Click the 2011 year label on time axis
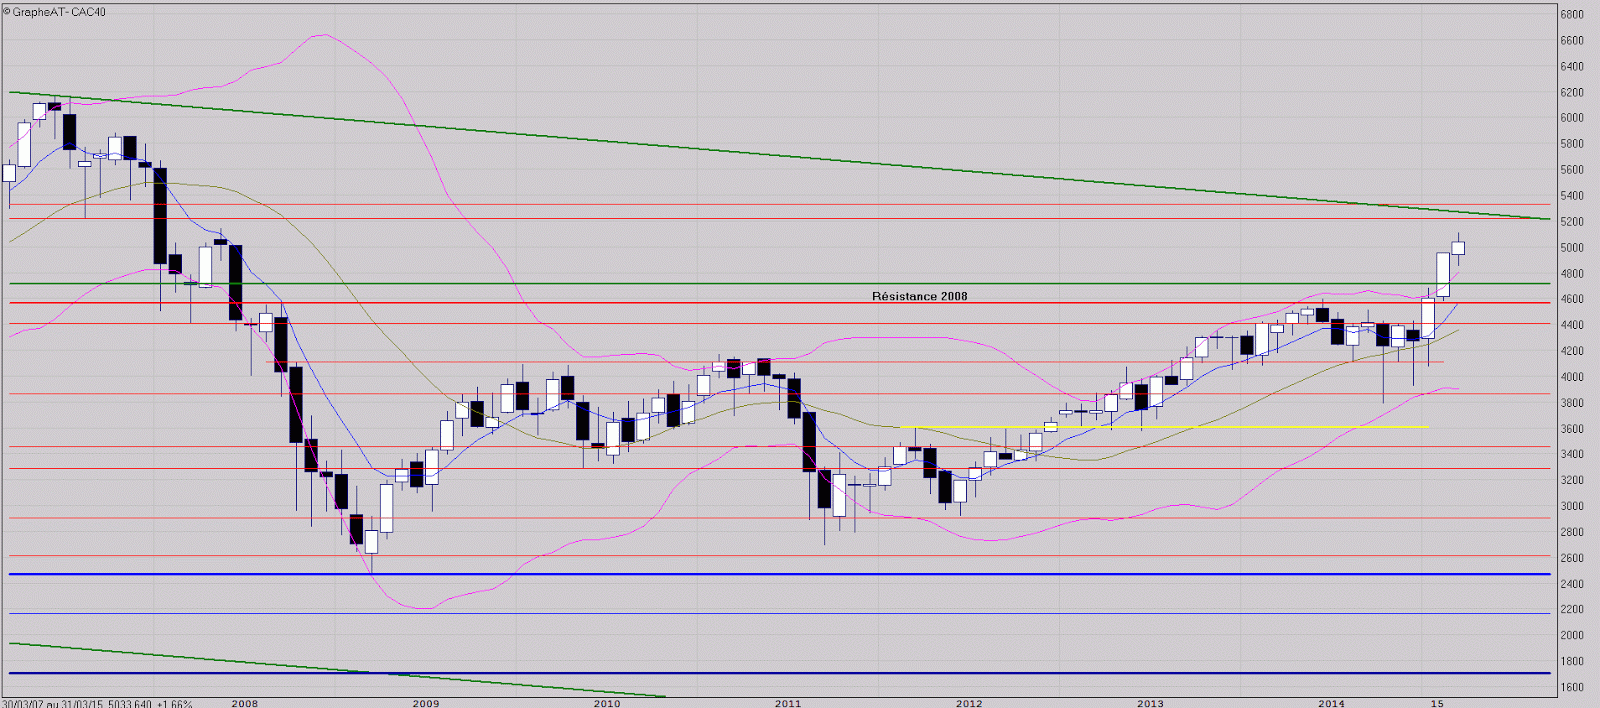Viewport: 1600px width, 708px height. (x=788, y=703)
